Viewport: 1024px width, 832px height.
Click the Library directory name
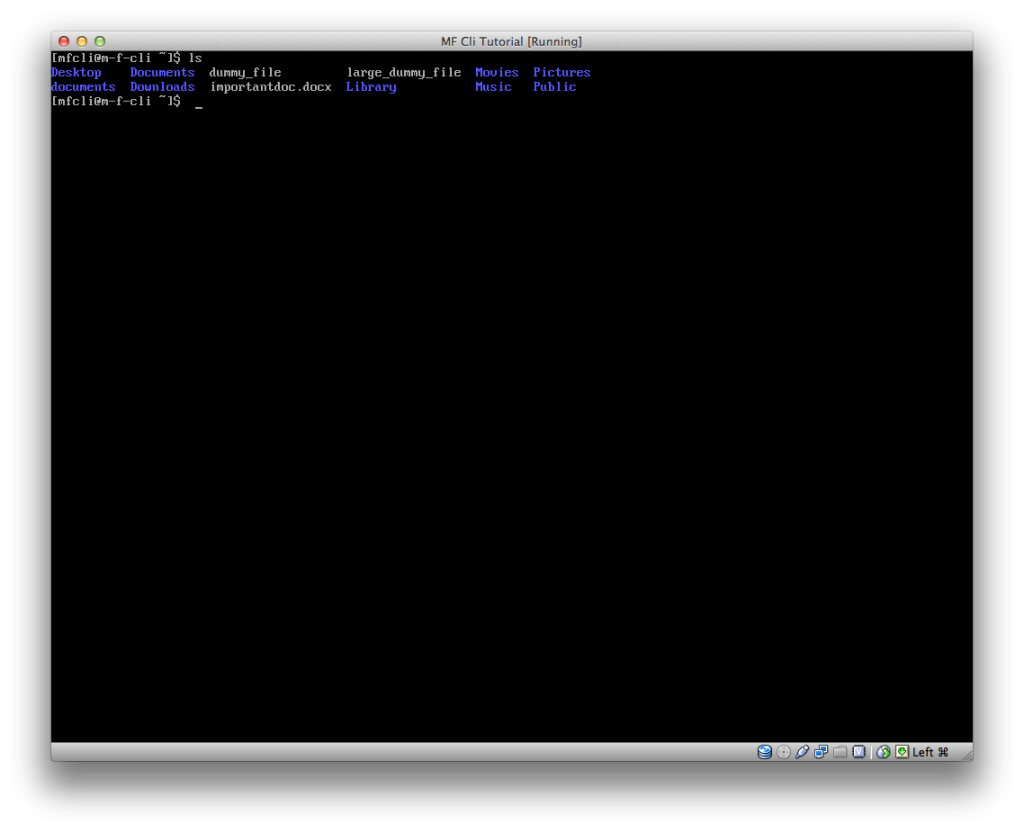(x=371, y=87)
